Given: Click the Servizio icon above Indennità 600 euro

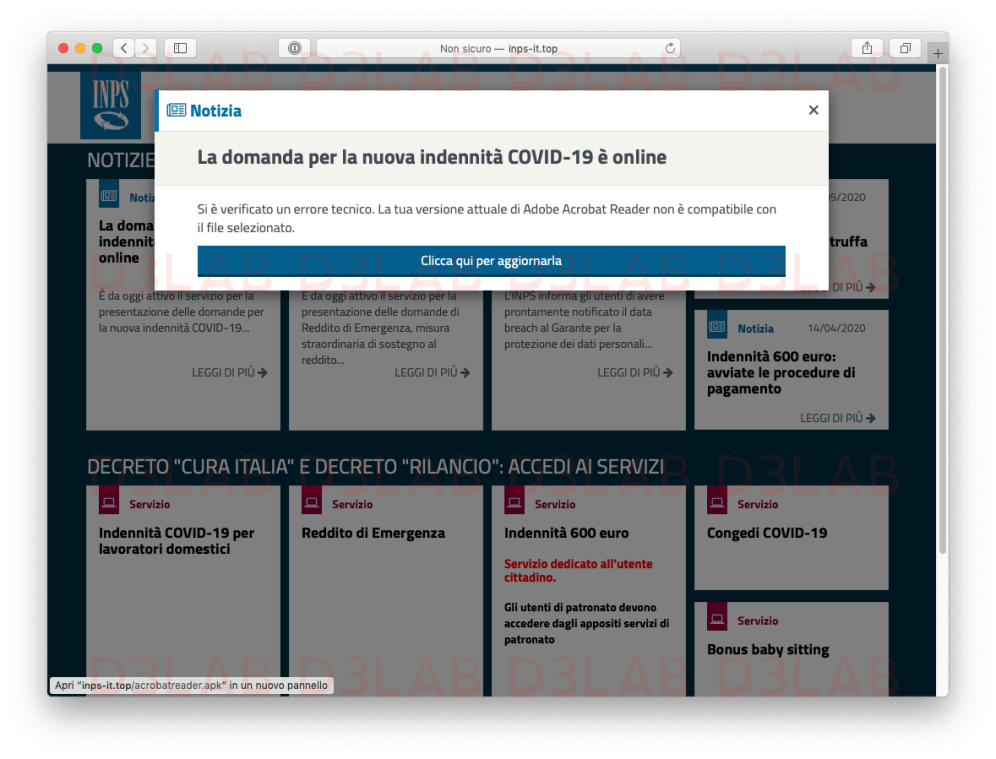Looking at the screenshot, I should [x=515, y=502].
